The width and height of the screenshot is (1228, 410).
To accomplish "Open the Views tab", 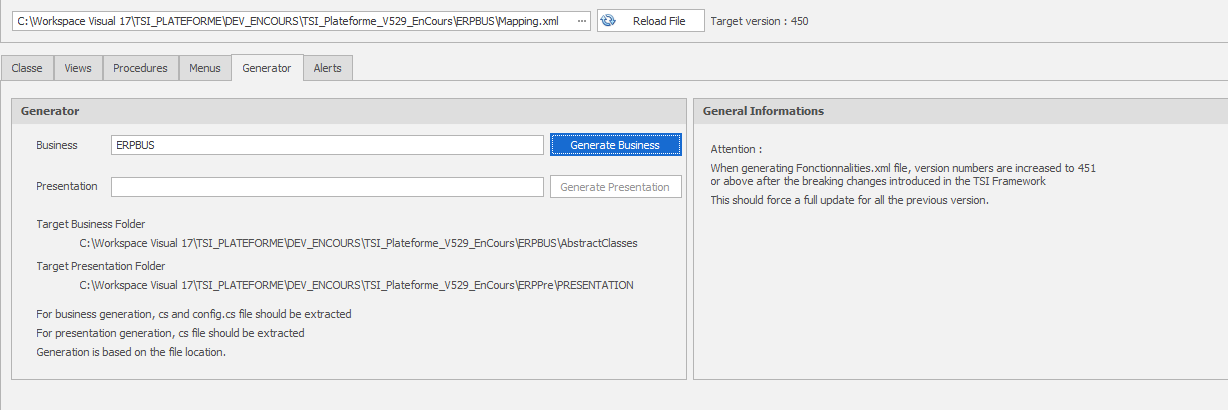I will pyautogui.click(x=78, y=68).
